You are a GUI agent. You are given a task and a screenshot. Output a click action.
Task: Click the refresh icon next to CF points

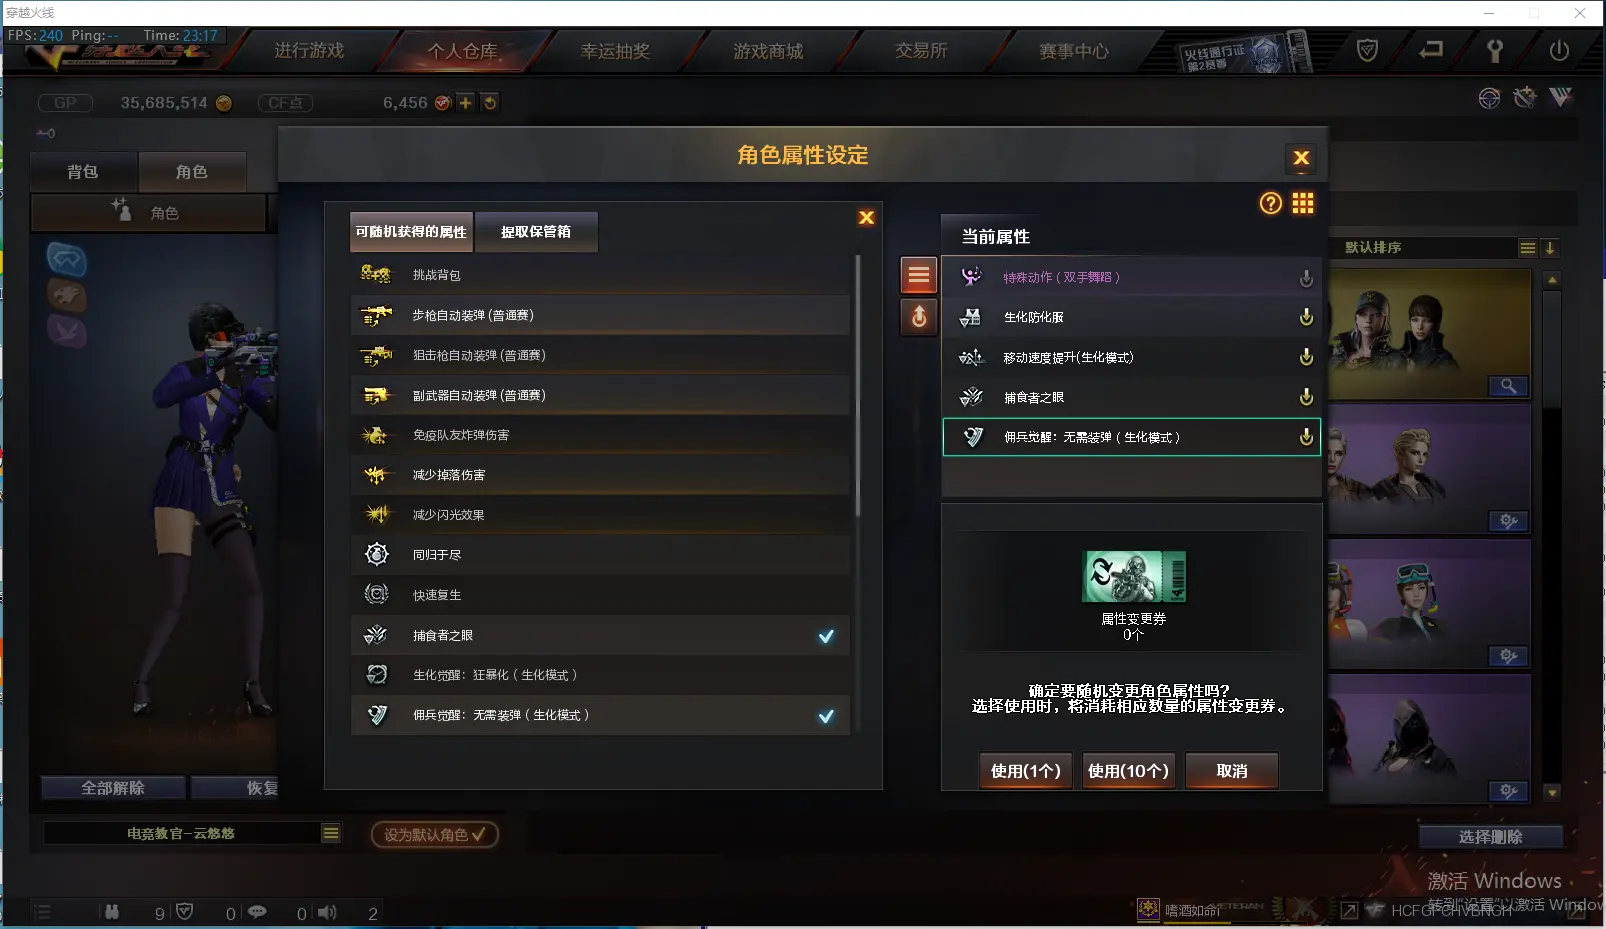489,103
